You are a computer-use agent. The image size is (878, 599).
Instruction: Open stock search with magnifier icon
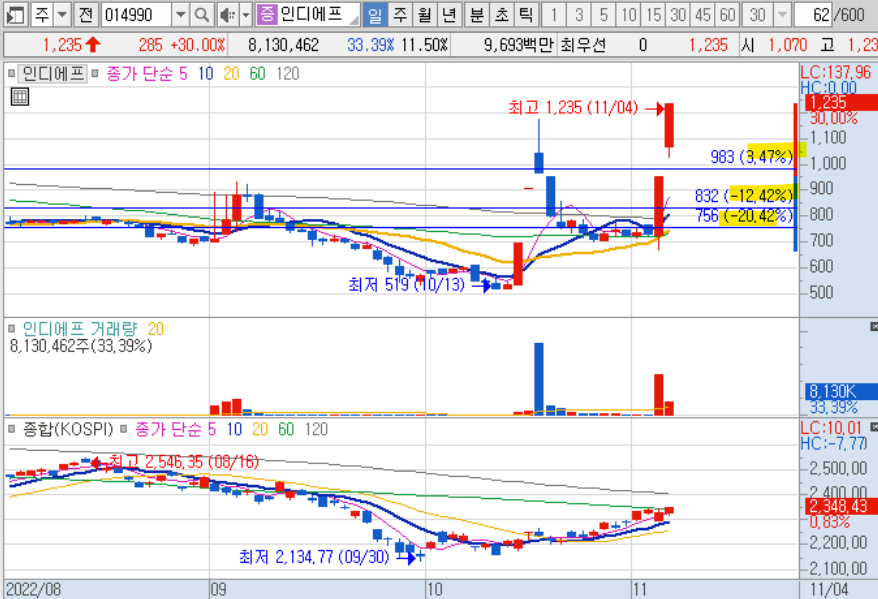click(x=201, y=15)
